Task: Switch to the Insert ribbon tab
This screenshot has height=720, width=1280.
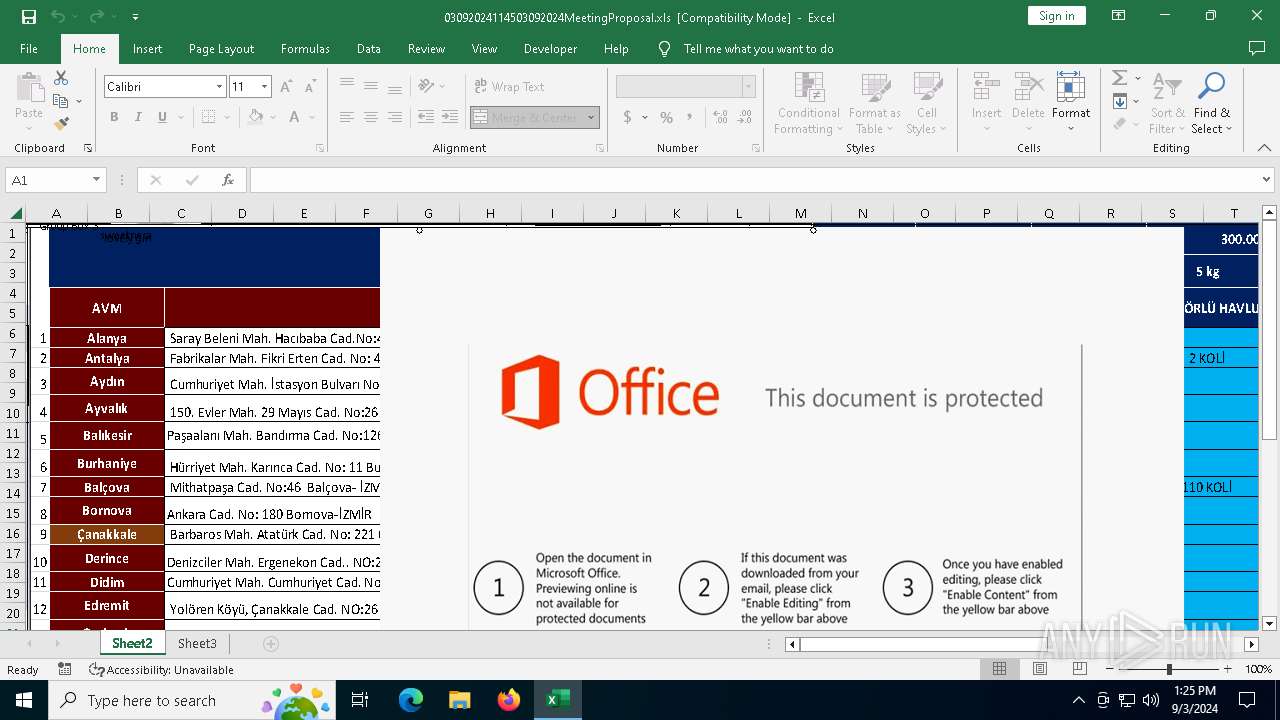Action: [147, 49]
